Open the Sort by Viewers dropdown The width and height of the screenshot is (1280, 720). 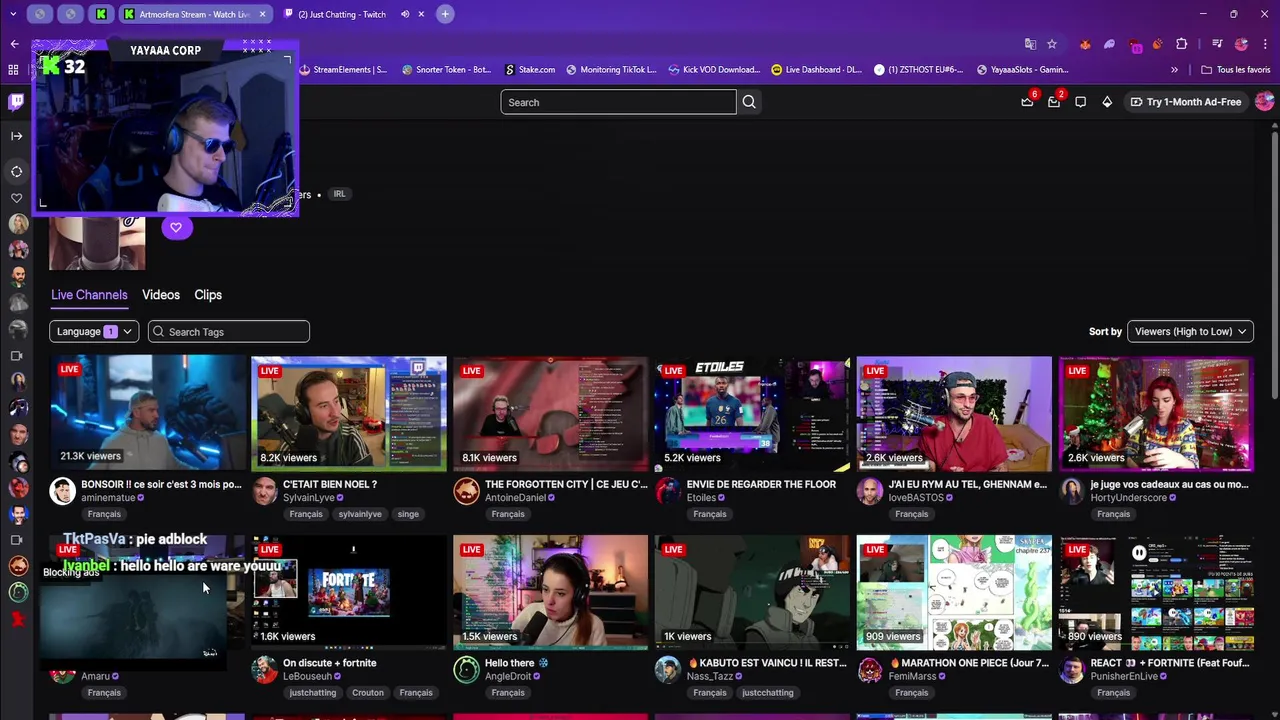[1190, 331]
